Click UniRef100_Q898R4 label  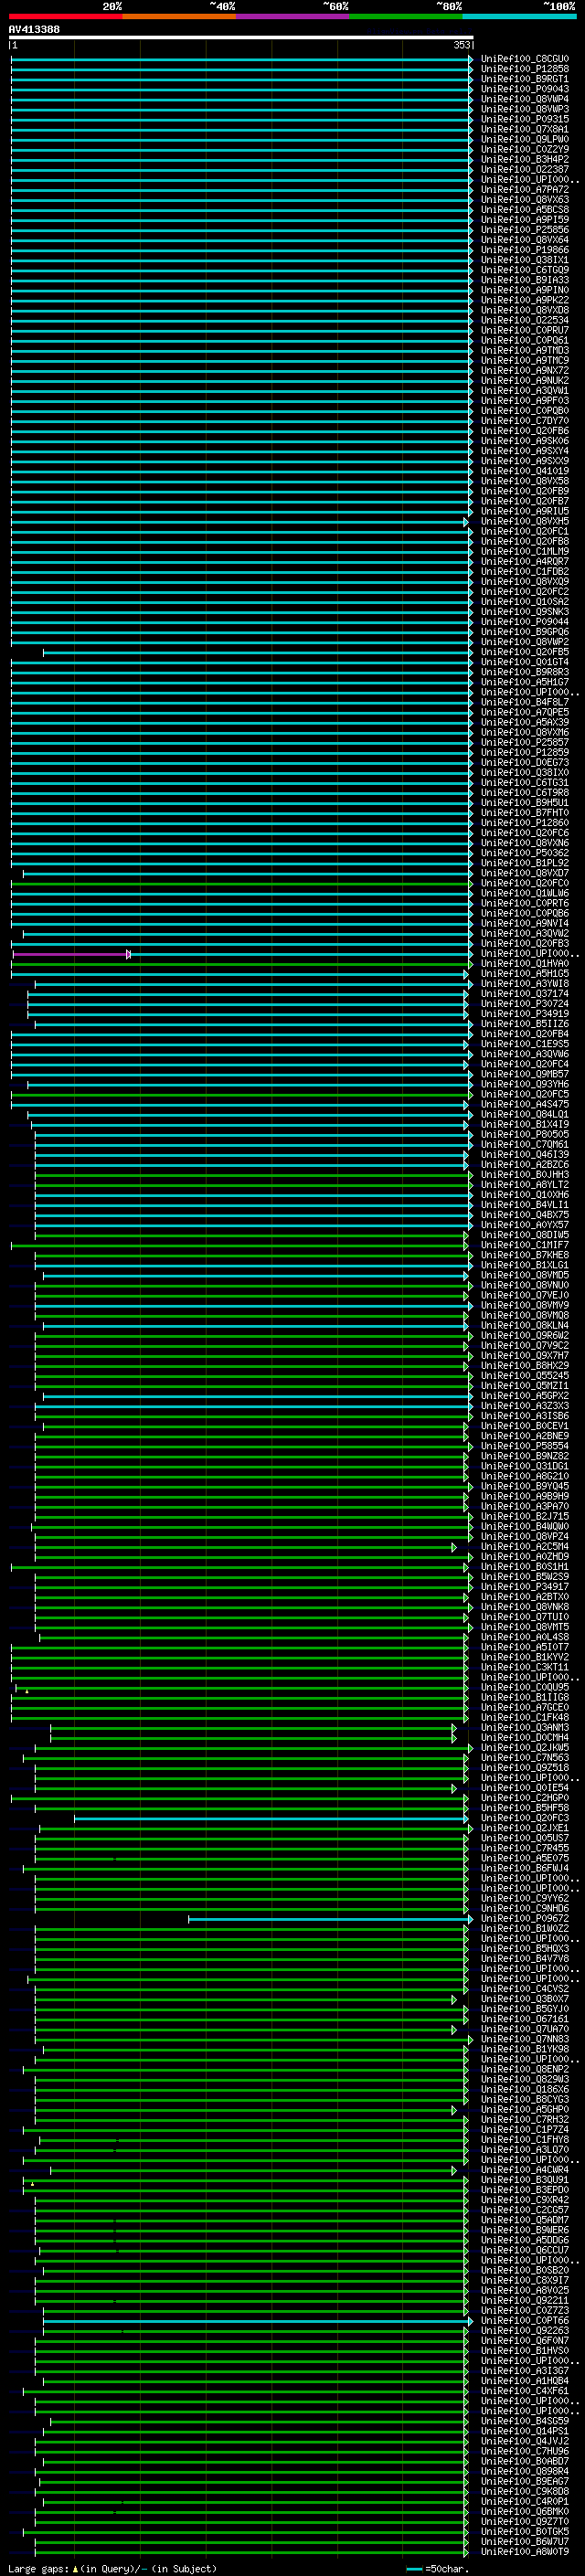[524, 2471]
